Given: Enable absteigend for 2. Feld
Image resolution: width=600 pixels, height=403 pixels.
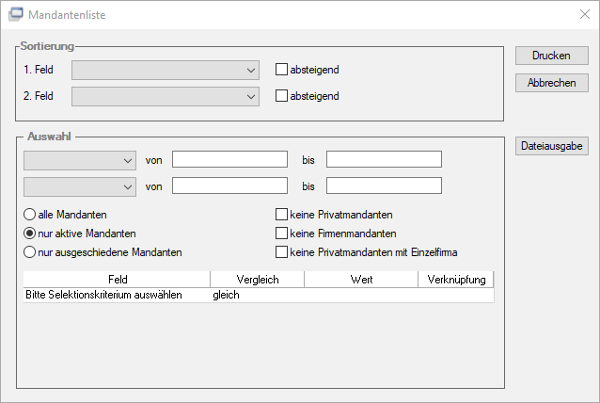Looking at the screenshot, I should pos(282,96).
